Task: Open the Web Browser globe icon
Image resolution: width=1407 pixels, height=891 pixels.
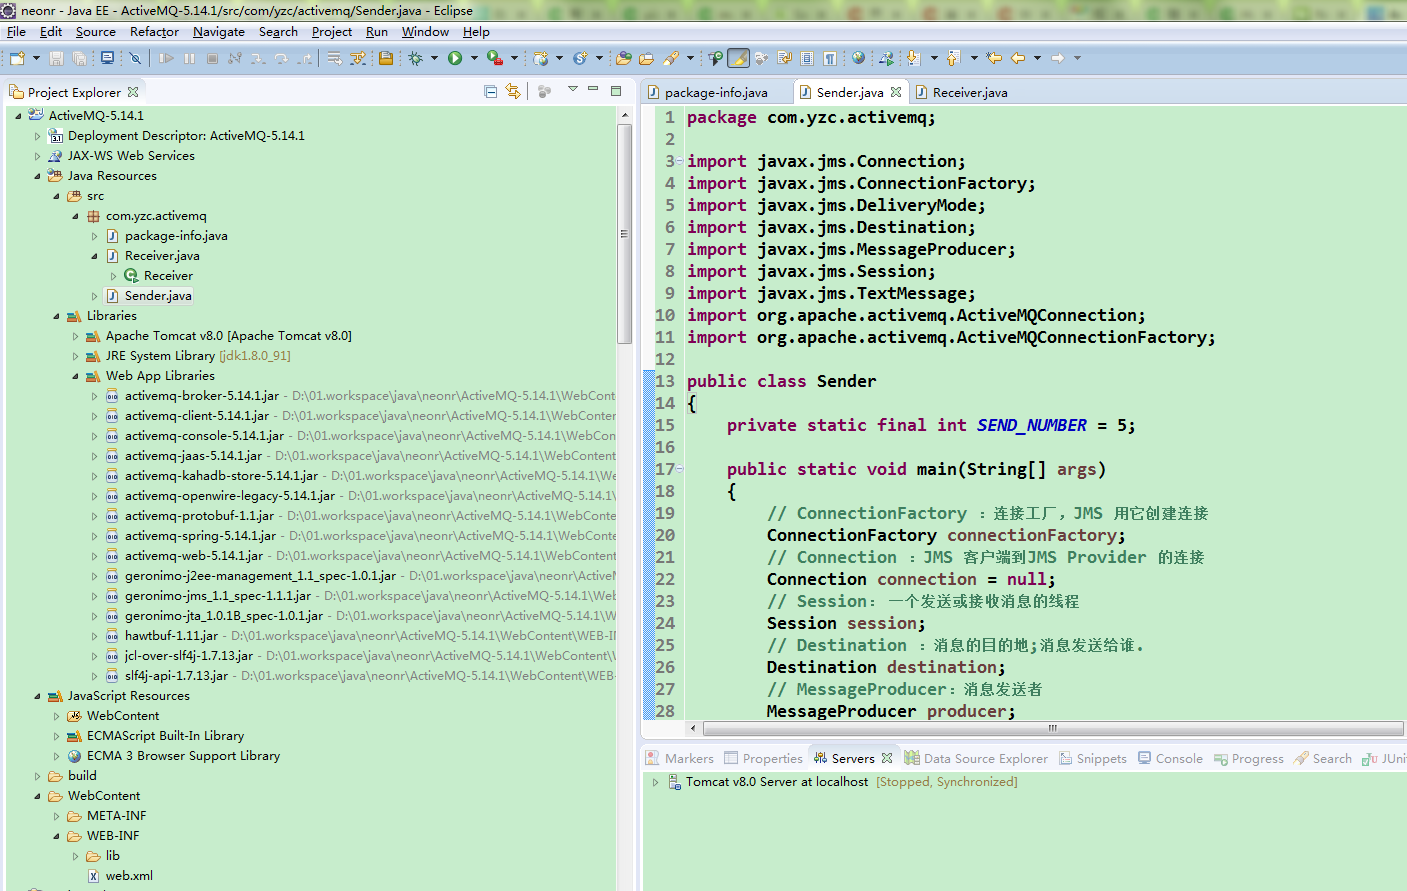Action: [x=858, y=58]
